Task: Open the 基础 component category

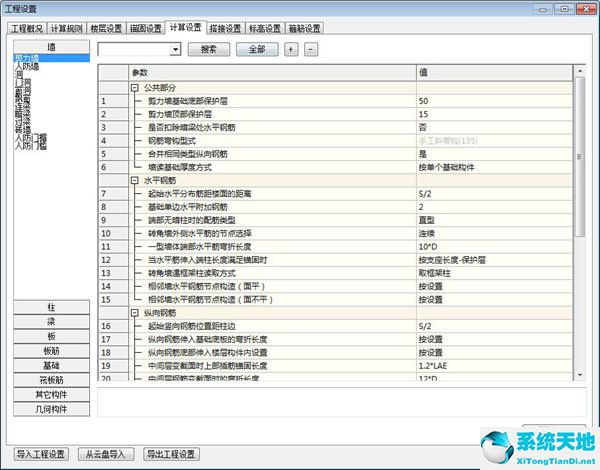Action: click(51, 366)
